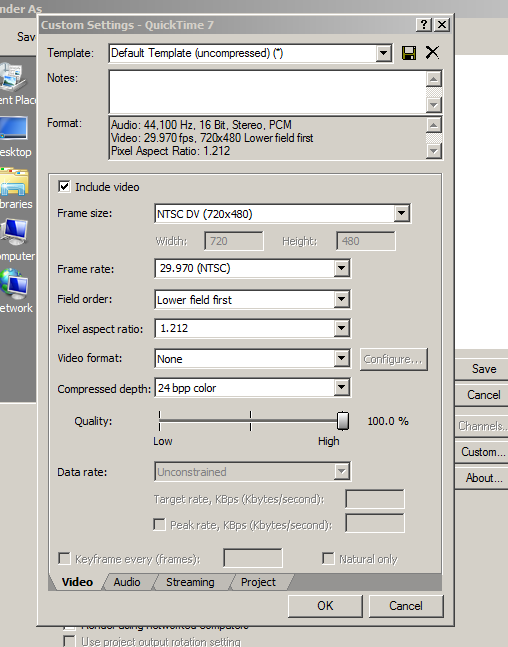This screenshot has height=647, width=508.
Task: Open Desktop in the Render As sidebar
Action: [17, 137]
